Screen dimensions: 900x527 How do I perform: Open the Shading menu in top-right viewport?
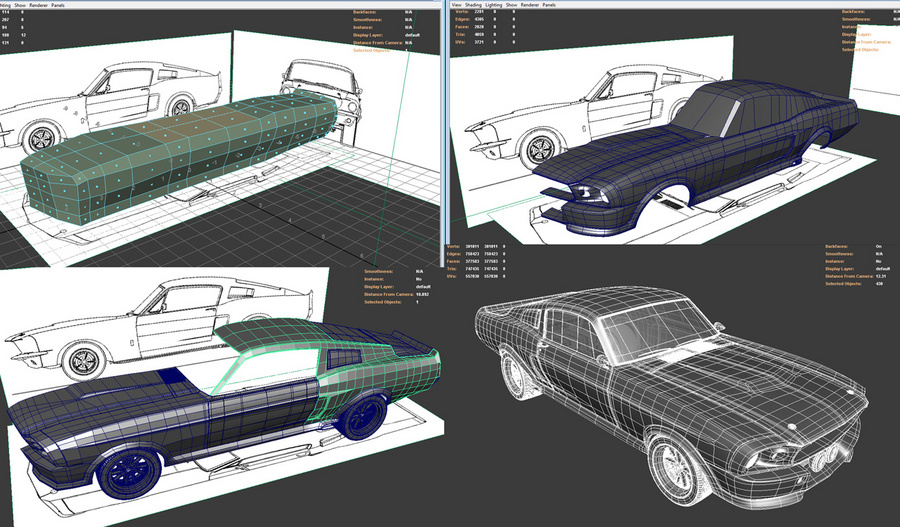479,4
